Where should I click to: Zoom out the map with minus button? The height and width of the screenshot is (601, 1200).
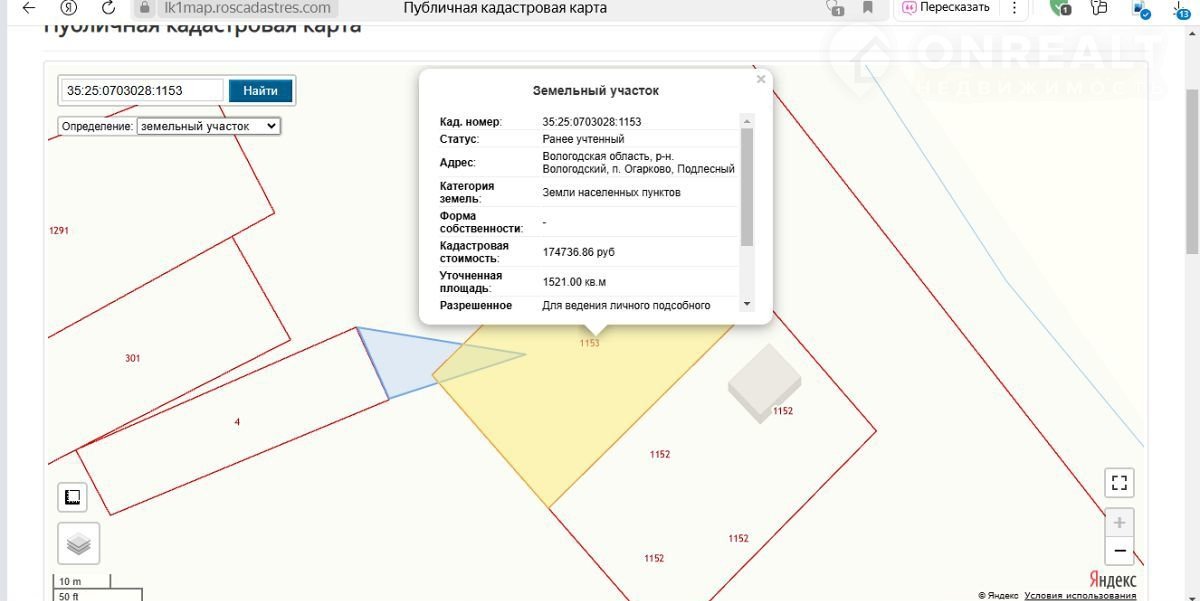(1119, 551)
